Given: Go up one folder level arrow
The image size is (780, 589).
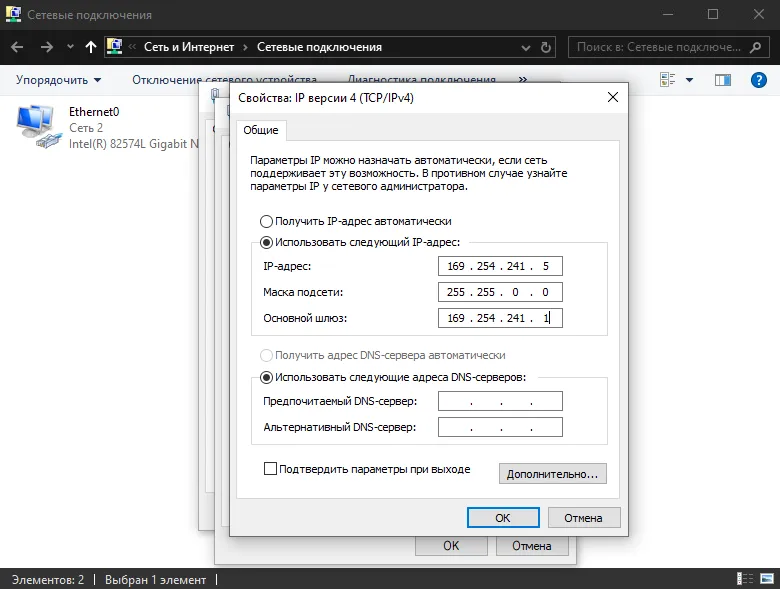Looking at the screenshot, I should coord(91,47).
